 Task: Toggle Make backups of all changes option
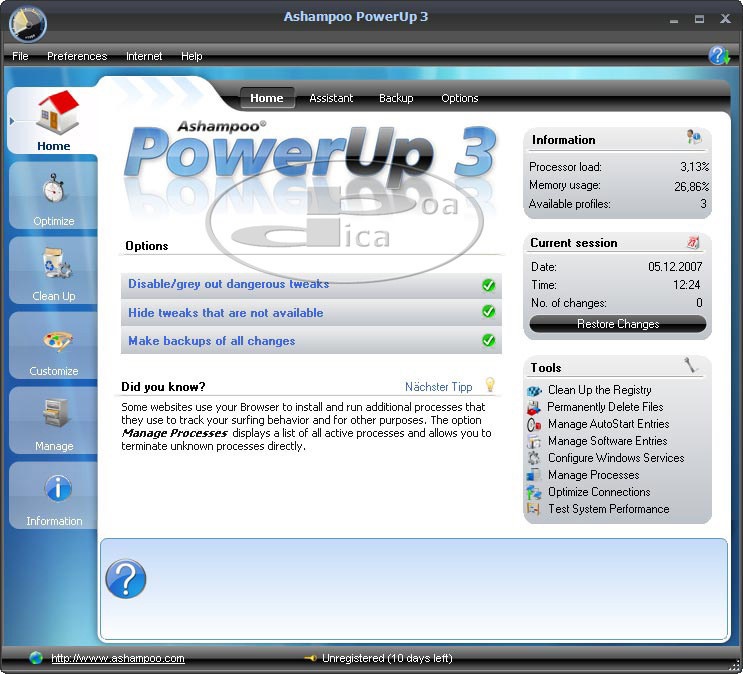pos(488,341)
